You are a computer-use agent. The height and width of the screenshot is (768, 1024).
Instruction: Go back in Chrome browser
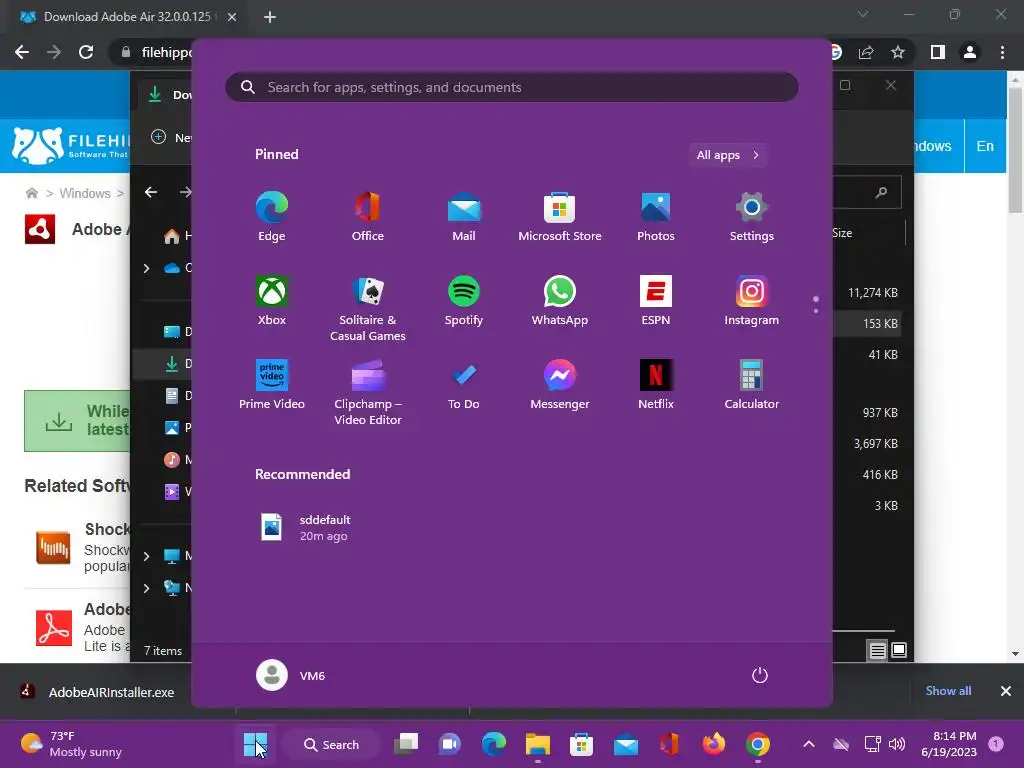[x=22, y=52]
